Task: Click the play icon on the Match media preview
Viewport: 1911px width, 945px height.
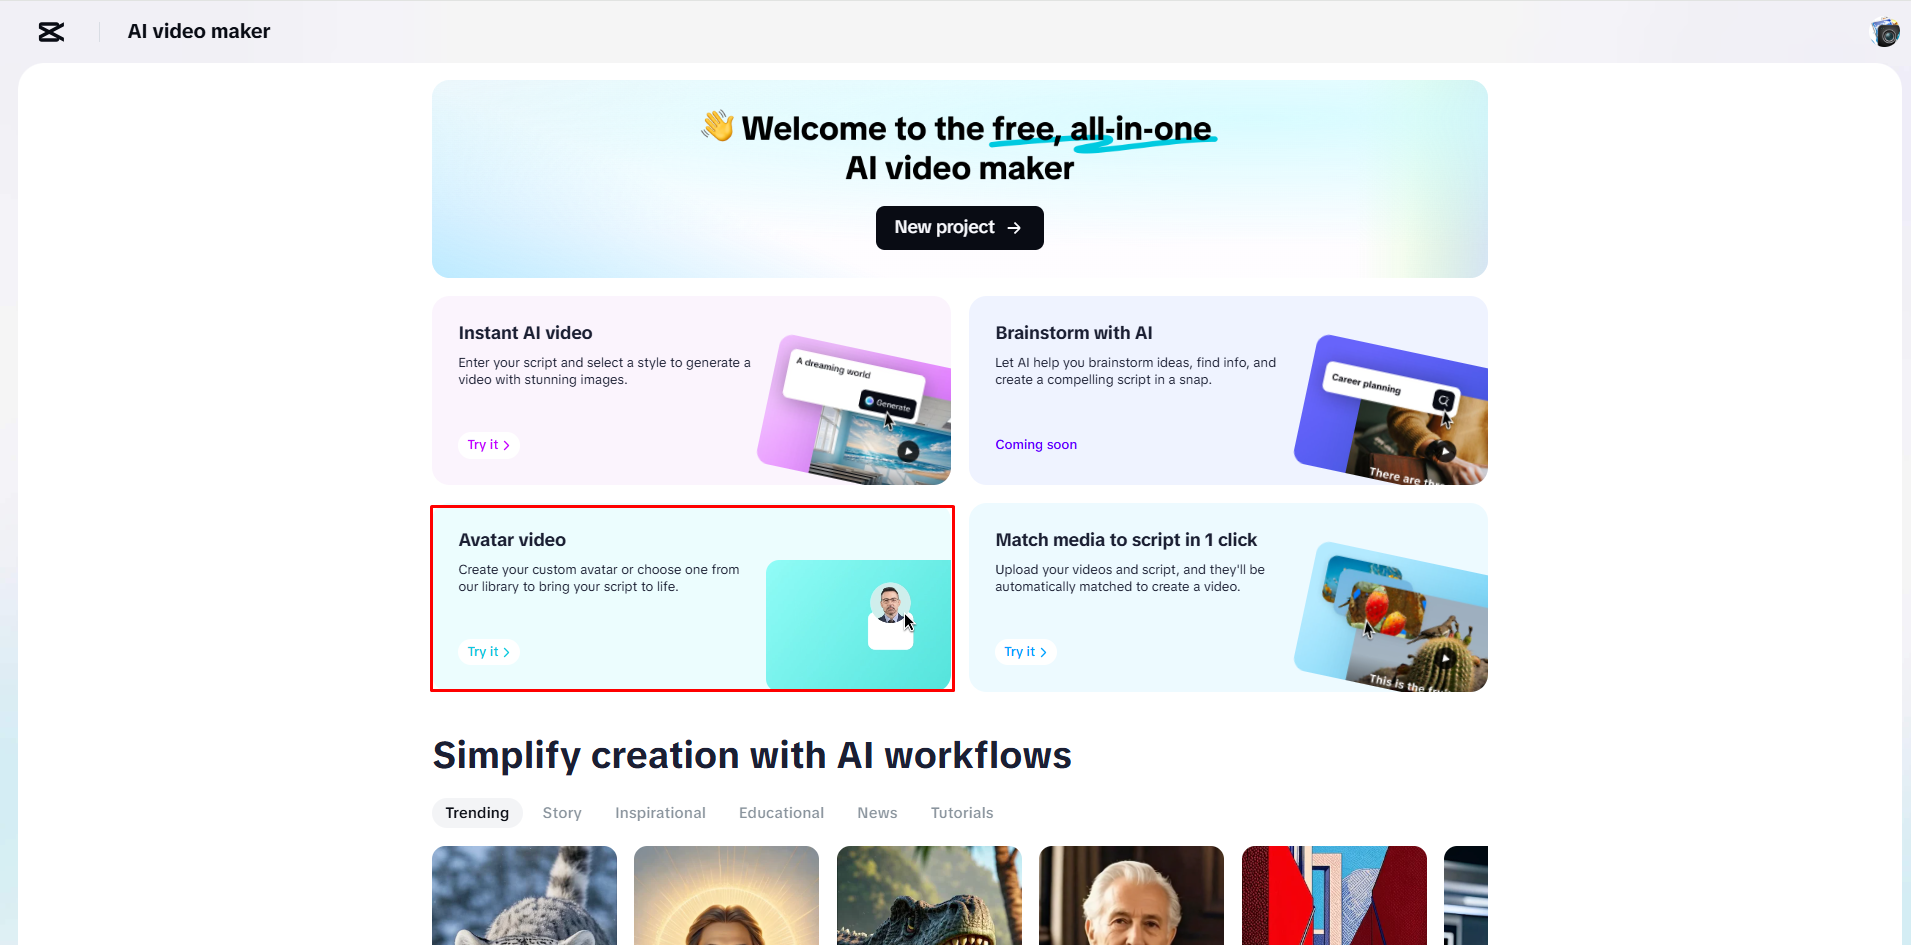Action: tap(1445, 658)
